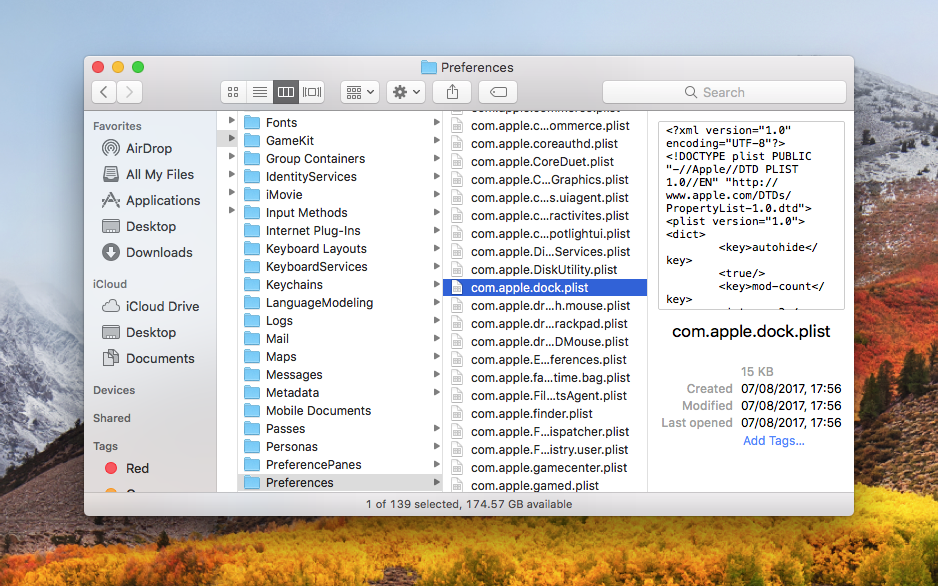Open Applications in the sidebar
The height and width of the screenshot is (586, 938).
click(149, 200)
